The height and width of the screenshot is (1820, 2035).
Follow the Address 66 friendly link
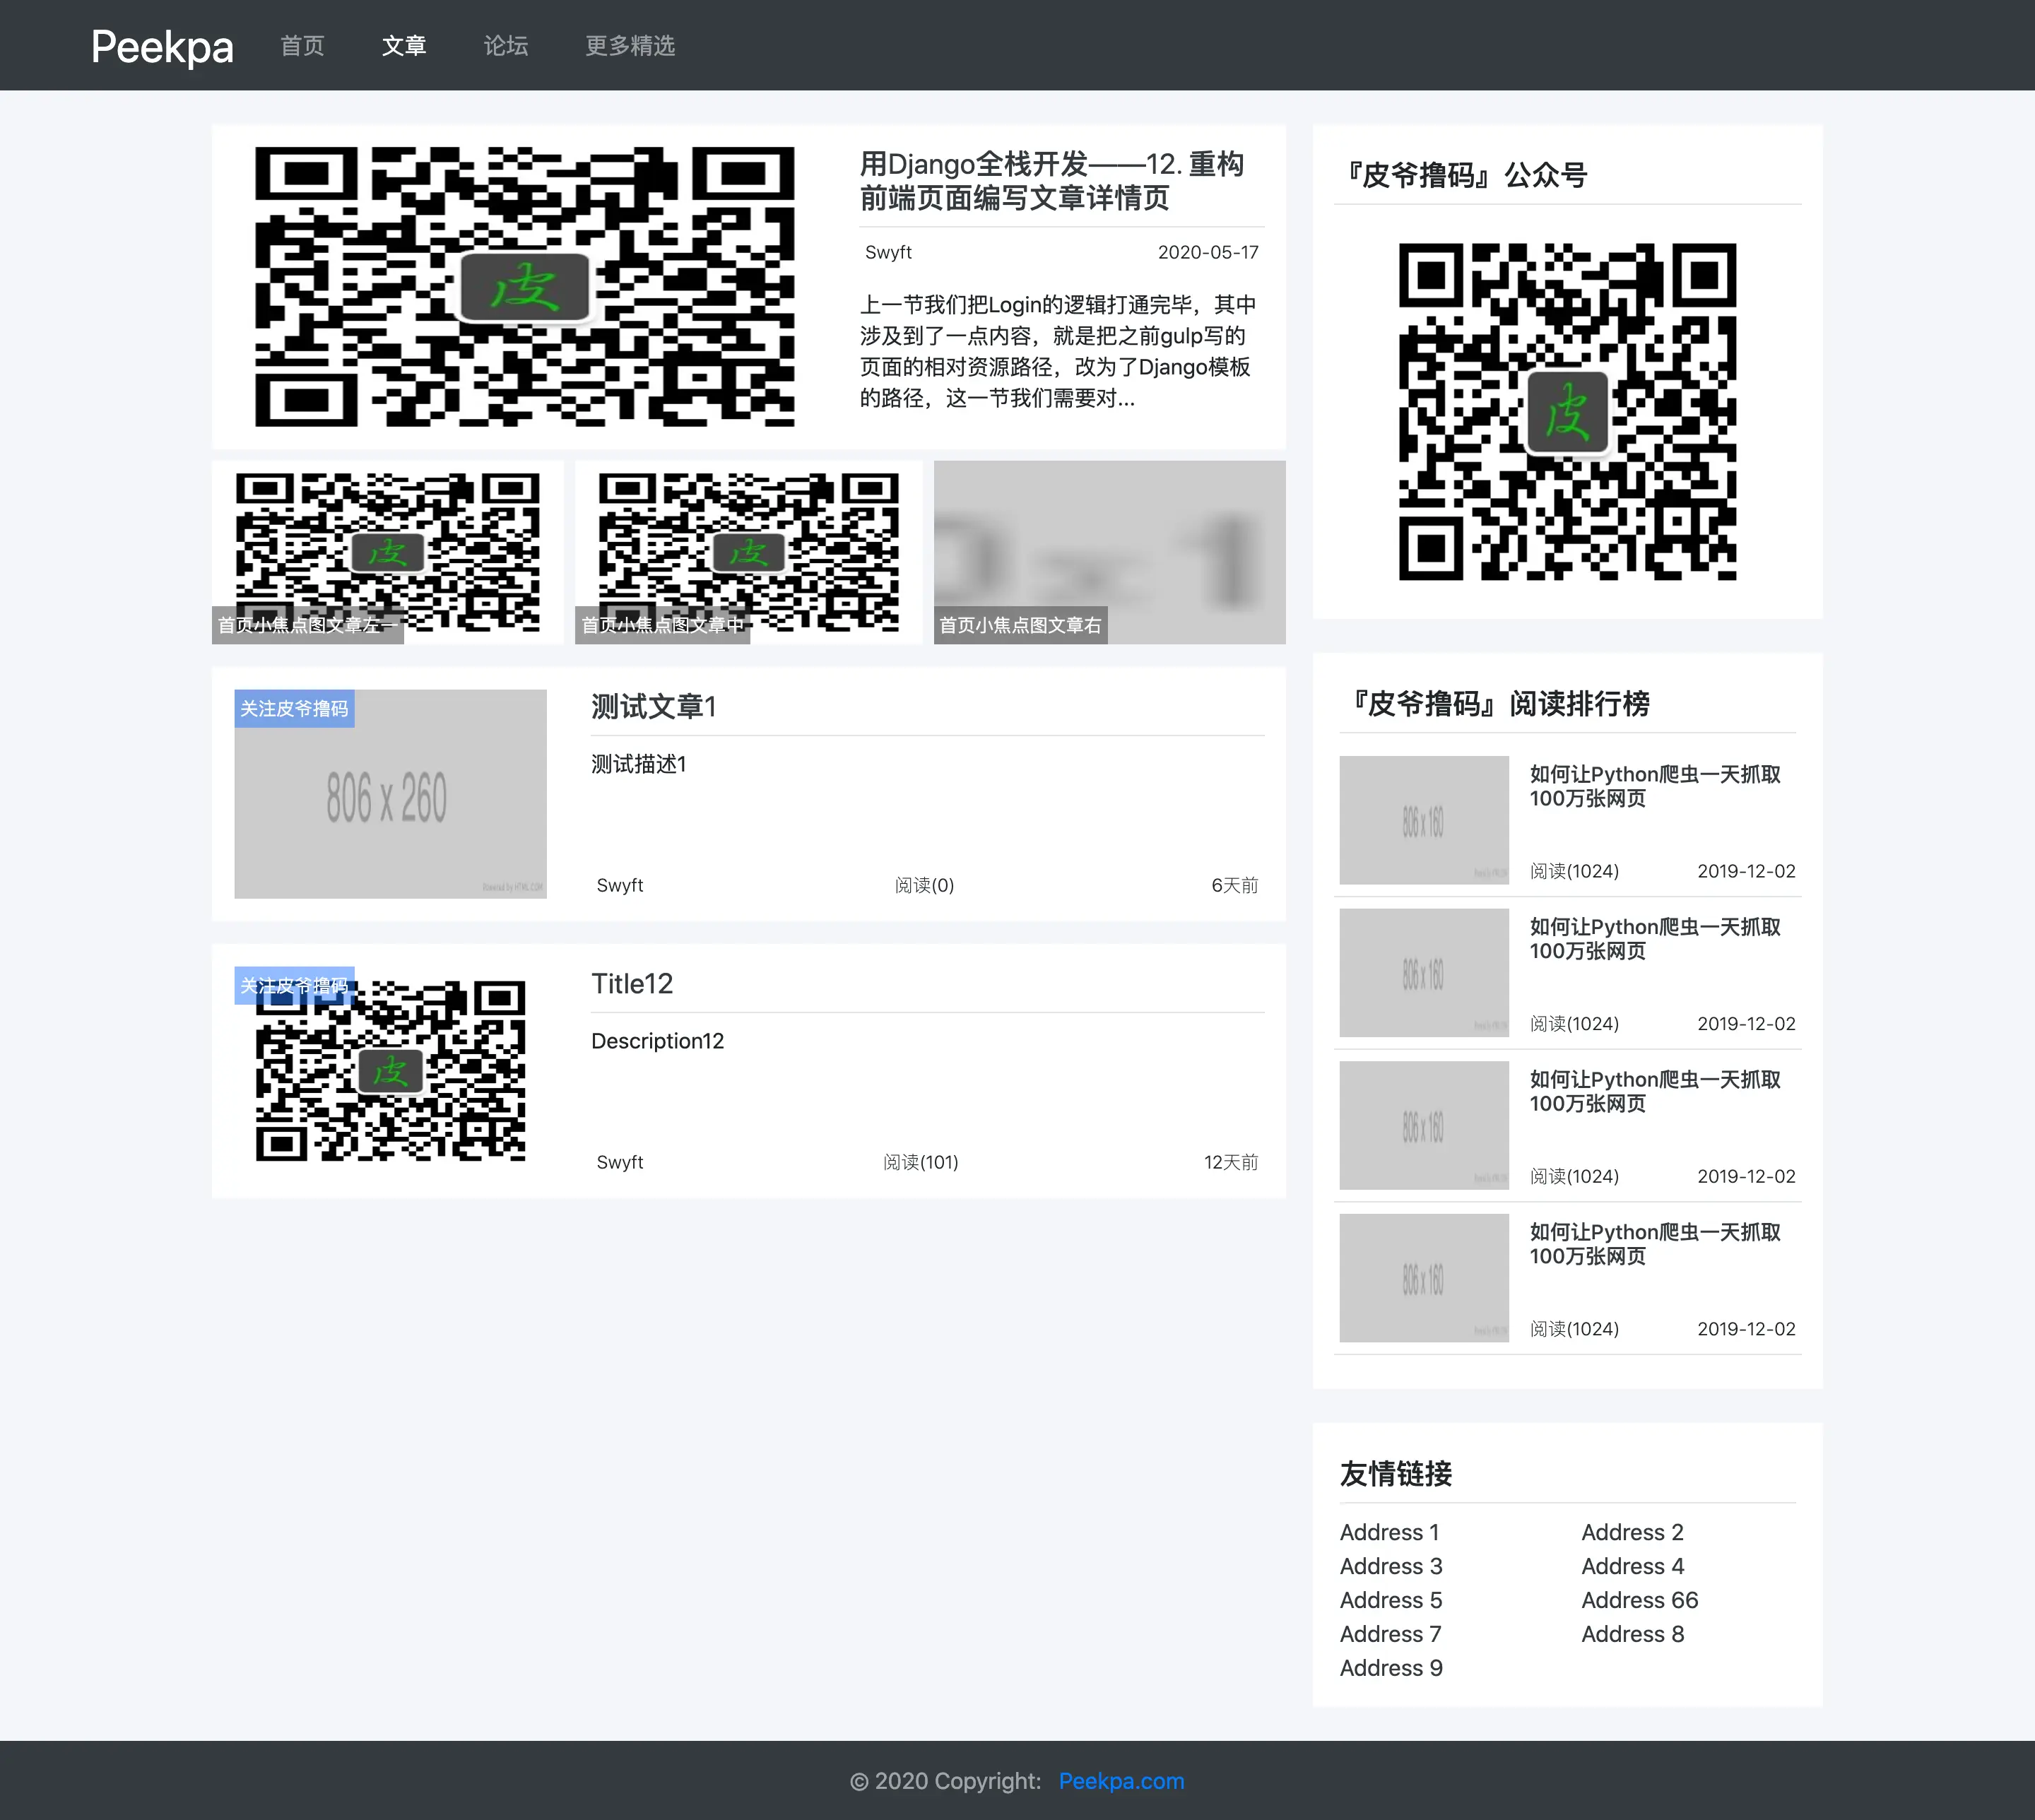(1639, 1600)
